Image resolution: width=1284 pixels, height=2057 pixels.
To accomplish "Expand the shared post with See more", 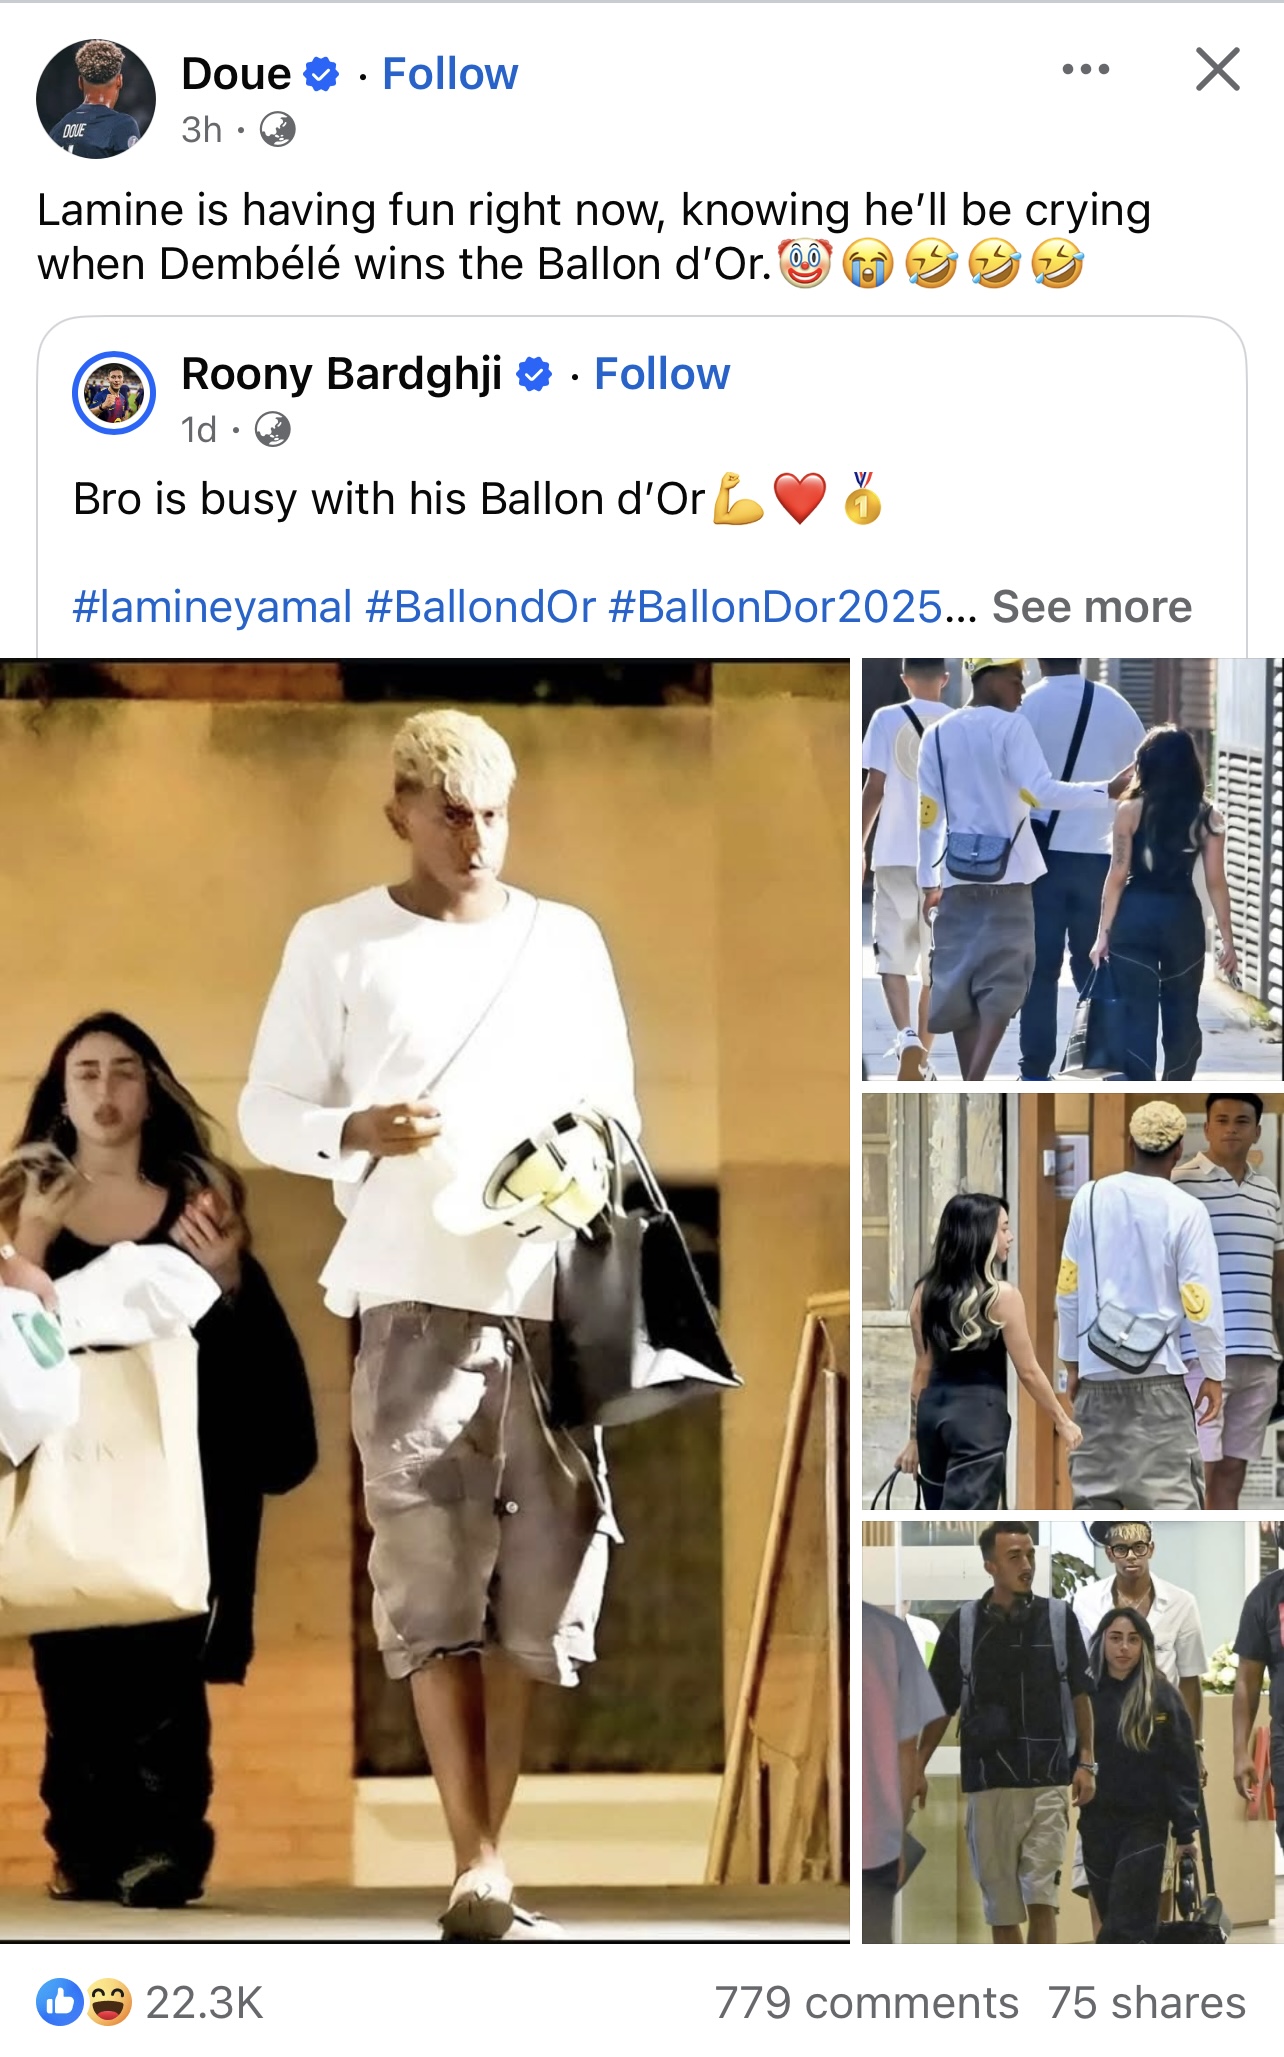I will [1092, 607].
